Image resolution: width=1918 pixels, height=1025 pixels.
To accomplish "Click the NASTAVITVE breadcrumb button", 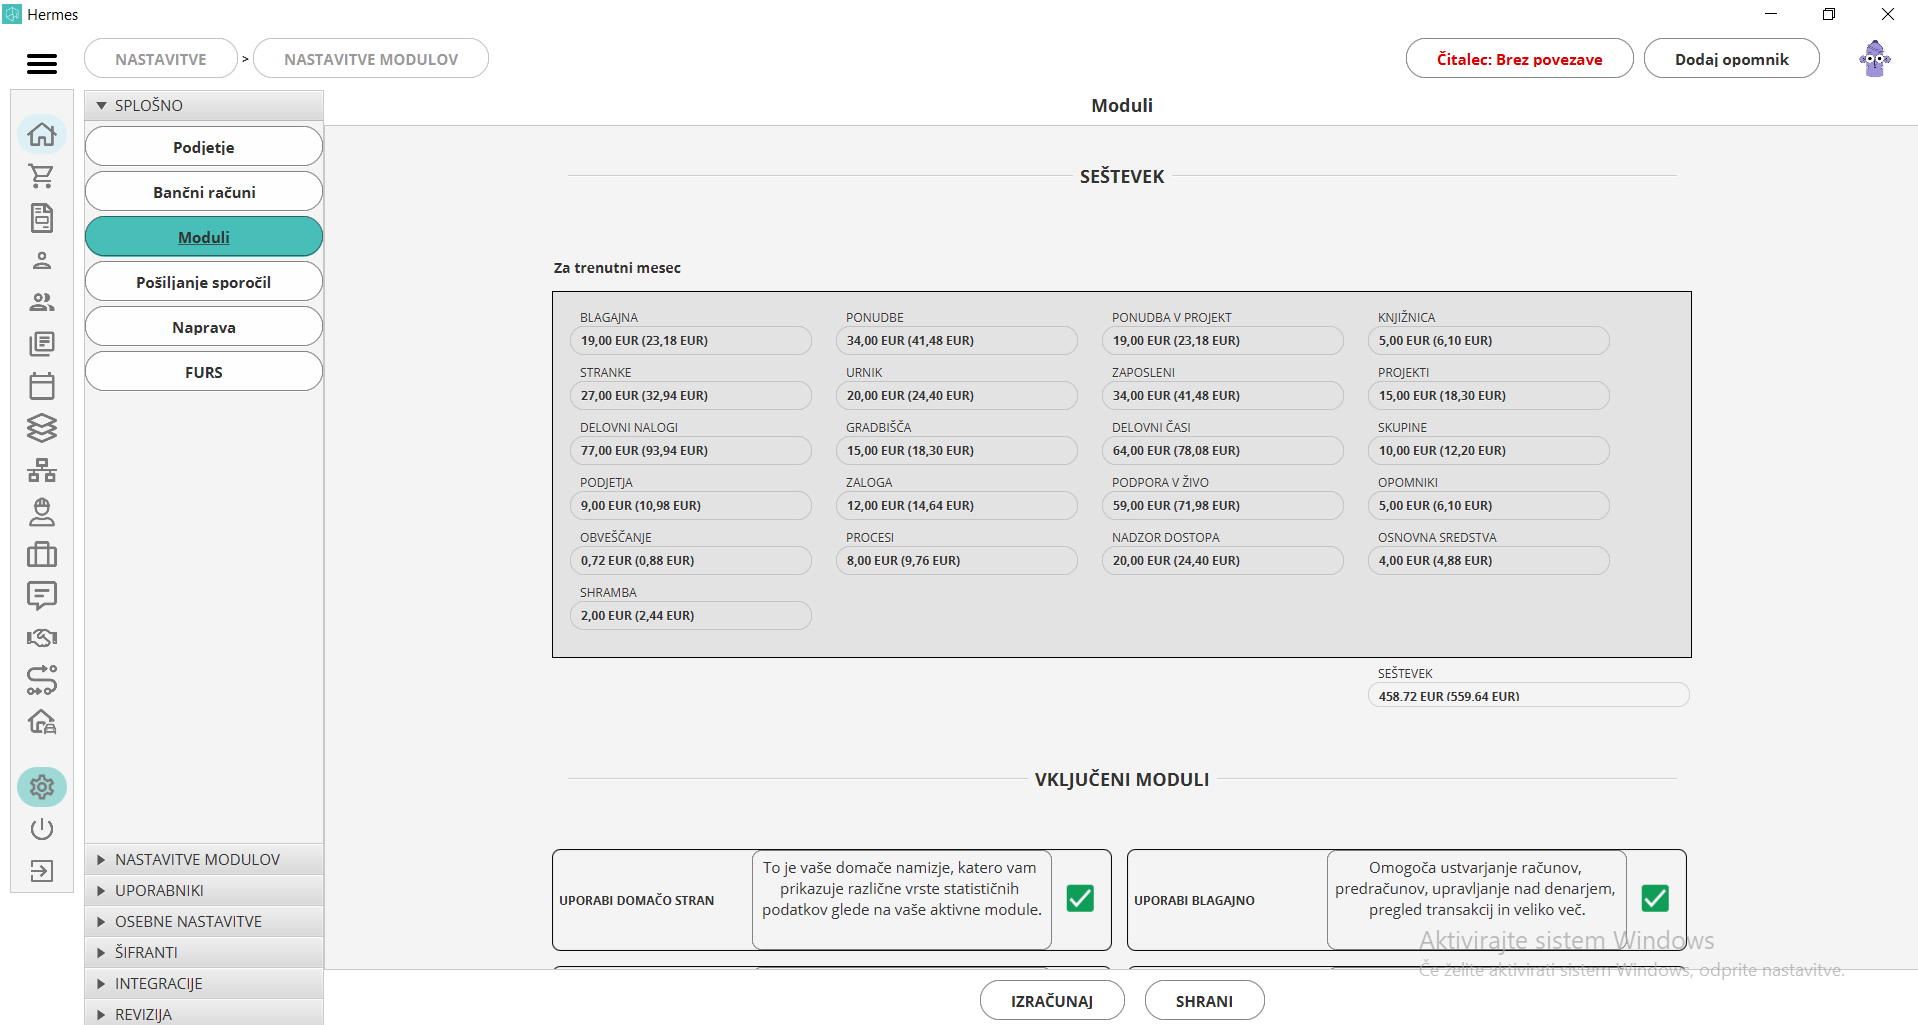I will 161,59.
